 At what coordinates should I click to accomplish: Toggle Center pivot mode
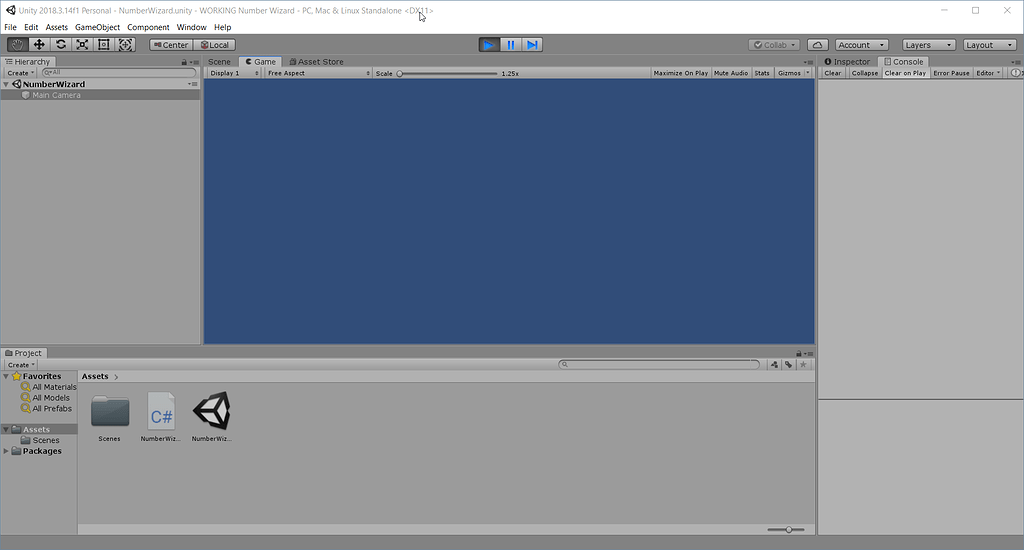coord(171,45)
